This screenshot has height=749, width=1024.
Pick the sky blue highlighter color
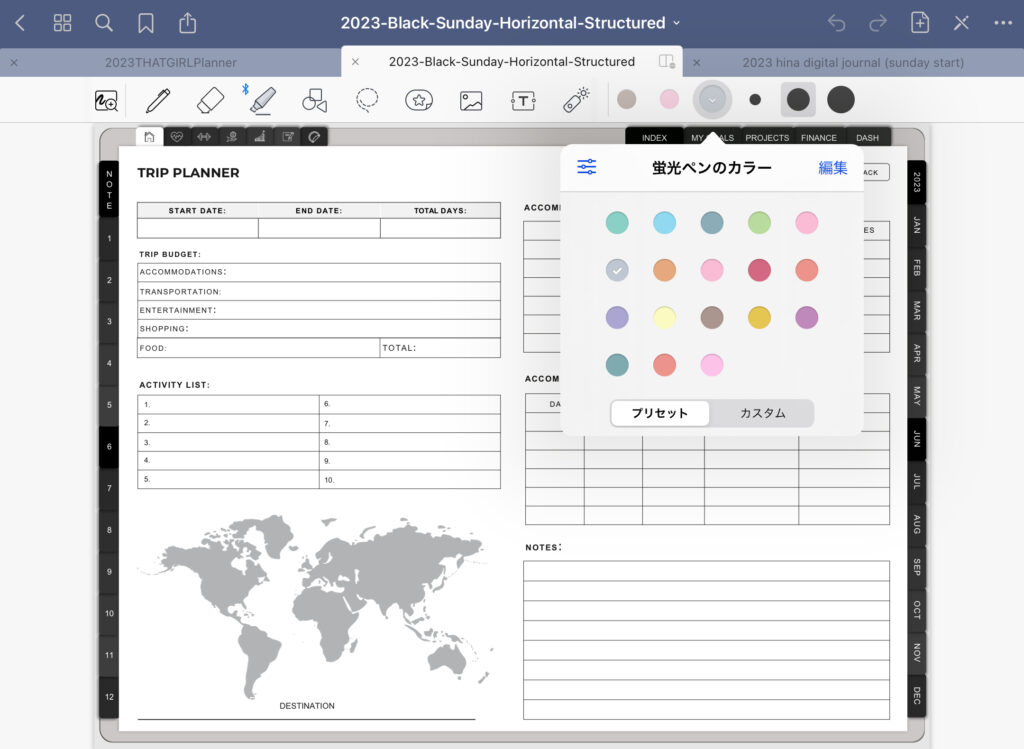(664, 223)
